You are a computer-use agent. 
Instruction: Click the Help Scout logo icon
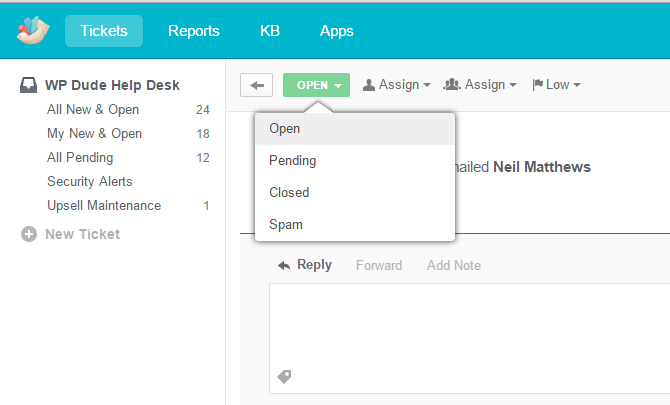(33, 30)
